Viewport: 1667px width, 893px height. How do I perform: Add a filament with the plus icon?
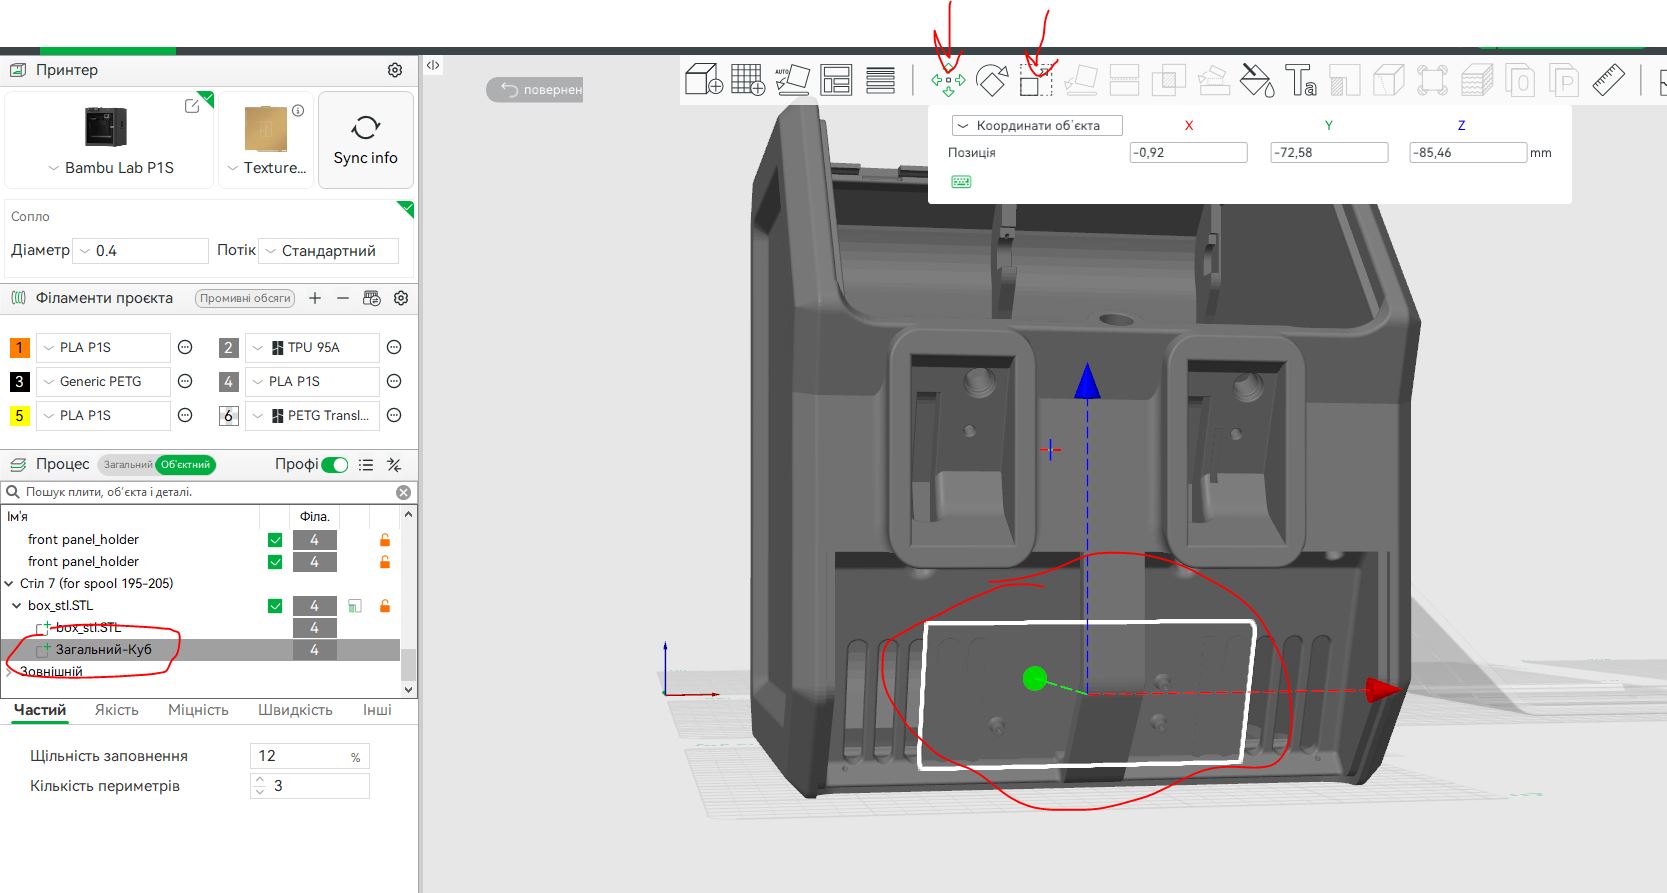(315, 298)
